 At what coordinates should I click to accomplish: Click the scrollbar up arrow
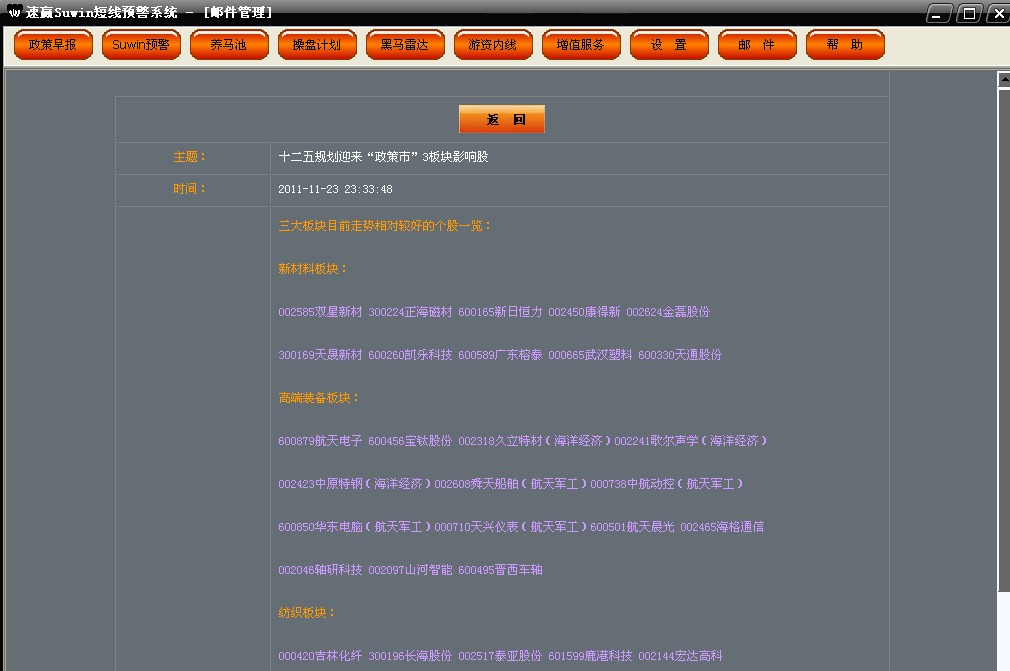click(1004, 80)
